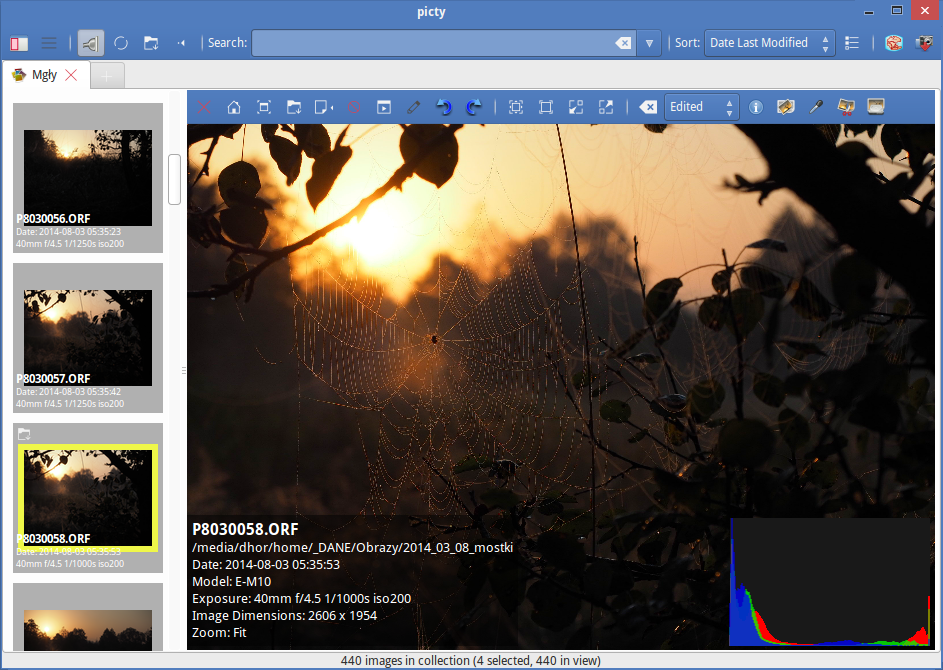The width and height of the screenshot is (943, 670).
Task: Click the scanner-like icon at toolbar end
Action: (876, 107)
